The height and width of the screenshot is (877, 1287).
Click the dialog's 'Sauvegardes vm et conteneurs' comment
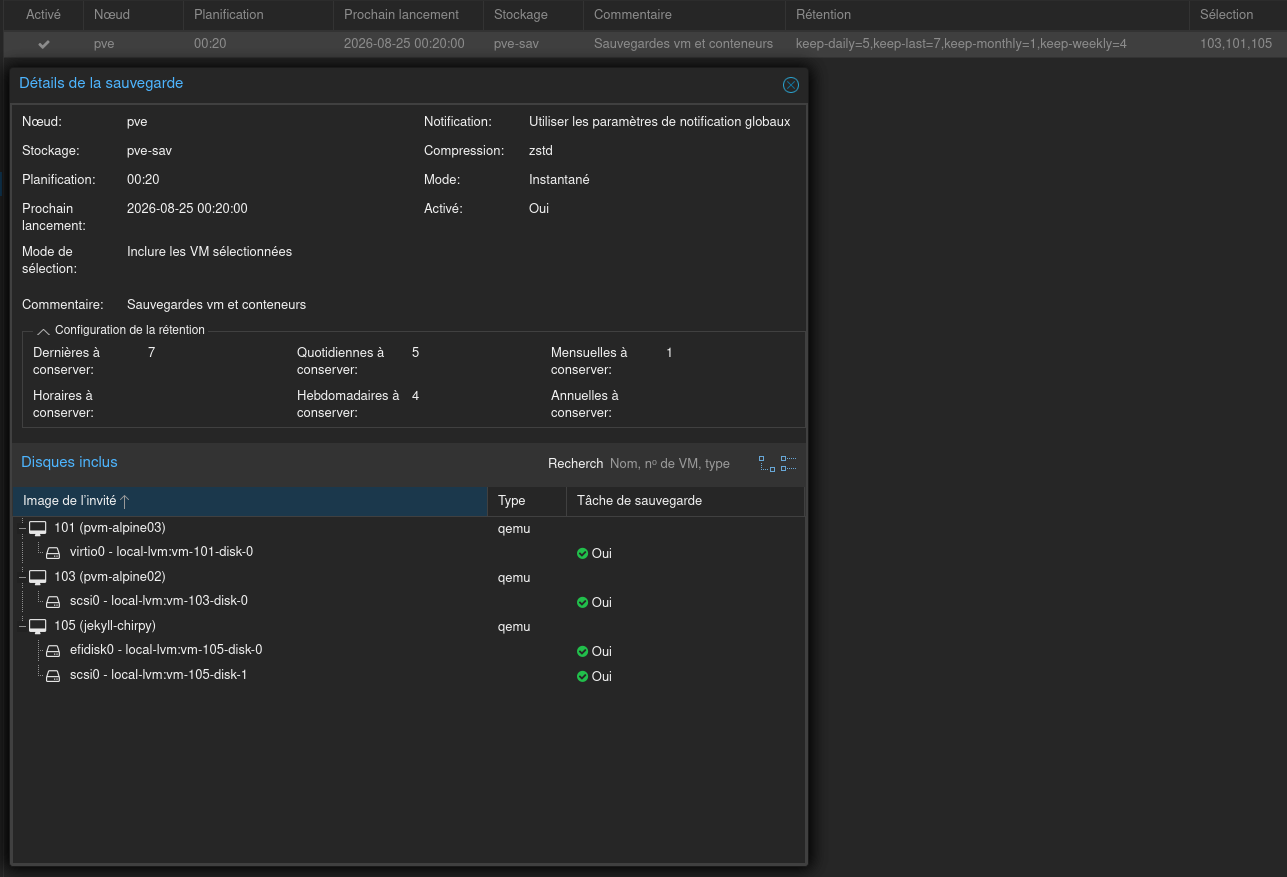(x=216, y=305)
